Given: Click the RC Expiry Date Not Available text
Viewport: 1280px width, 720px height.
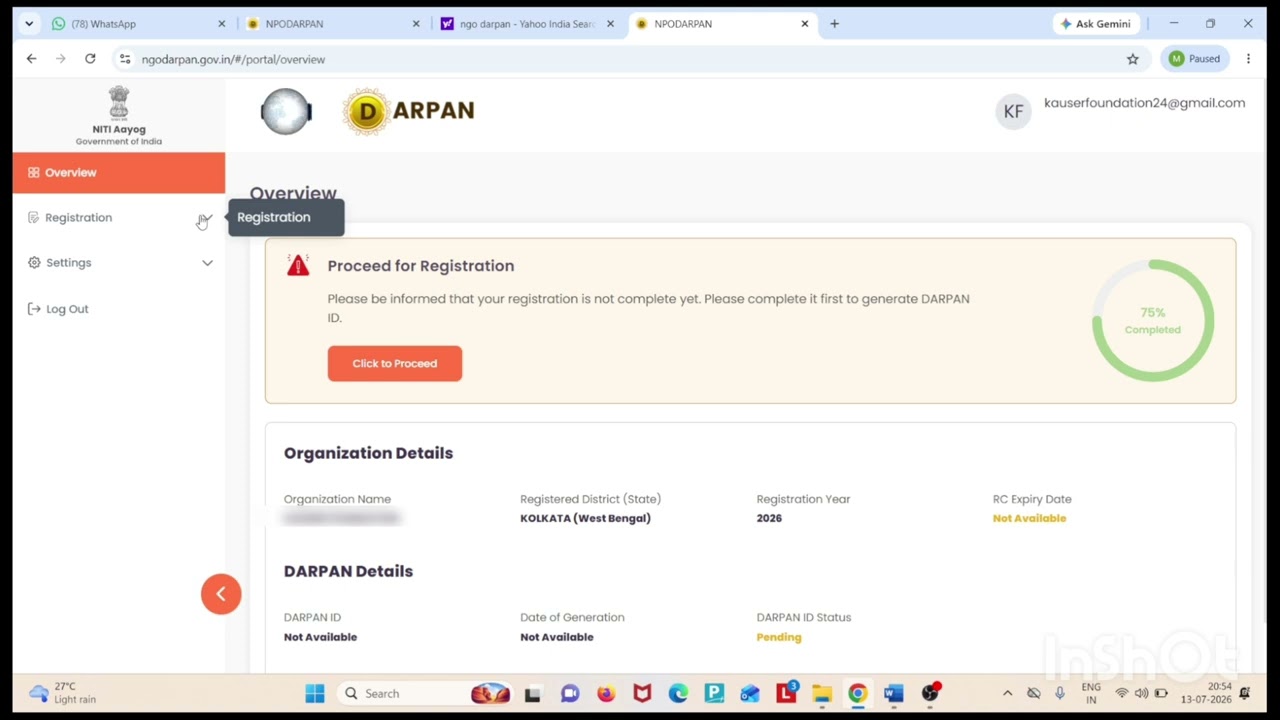Looking at the screenshot, I should (1029, 518).
